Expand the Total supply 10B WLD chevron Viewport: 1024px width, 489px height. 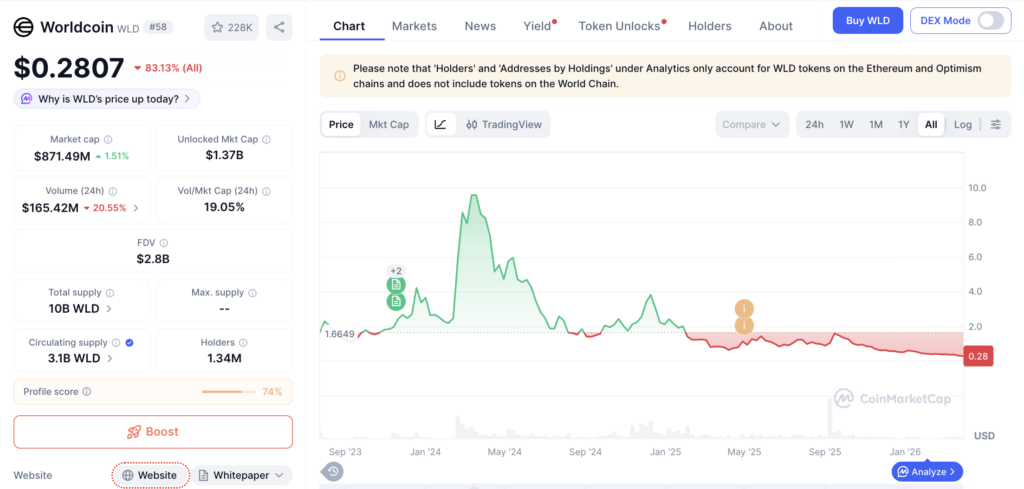click(x=109, y=309)
